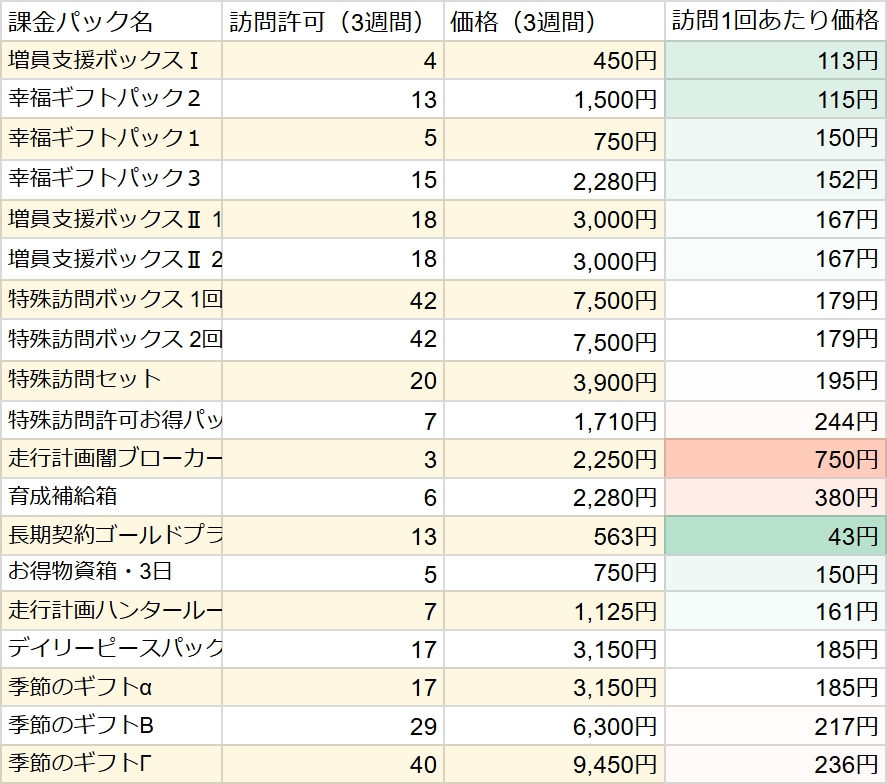887x784 pixels.
Task: Click the 価格（3週間） header cell
Action: (554, 21)
